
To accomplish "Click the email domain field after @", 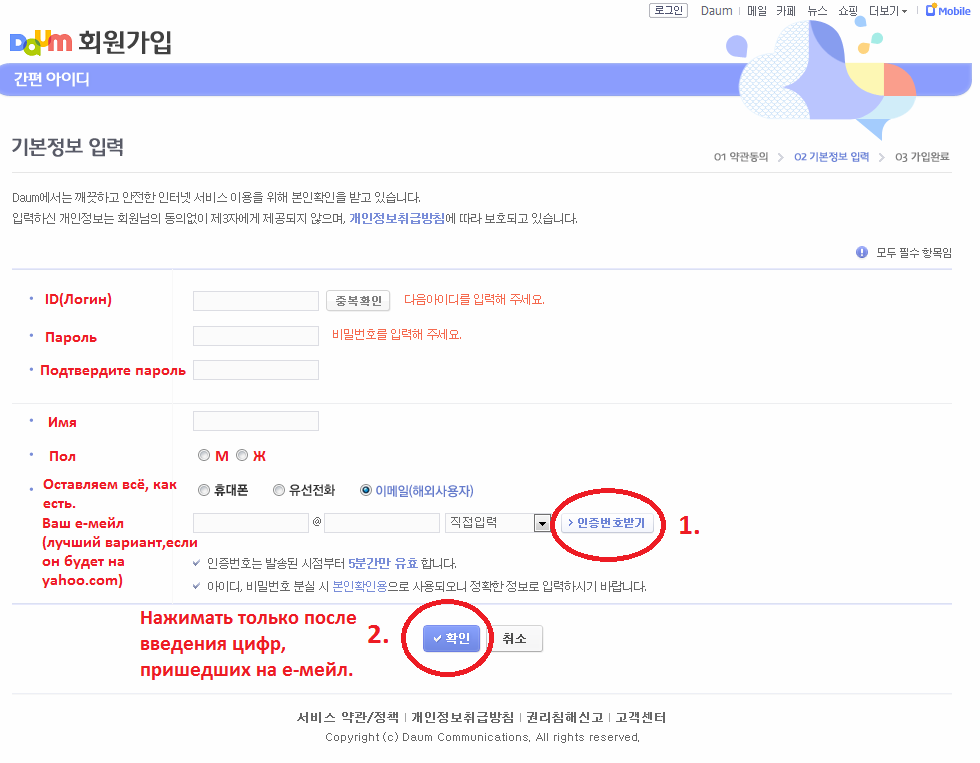I will pyautogui.click(x=382, y=523).
